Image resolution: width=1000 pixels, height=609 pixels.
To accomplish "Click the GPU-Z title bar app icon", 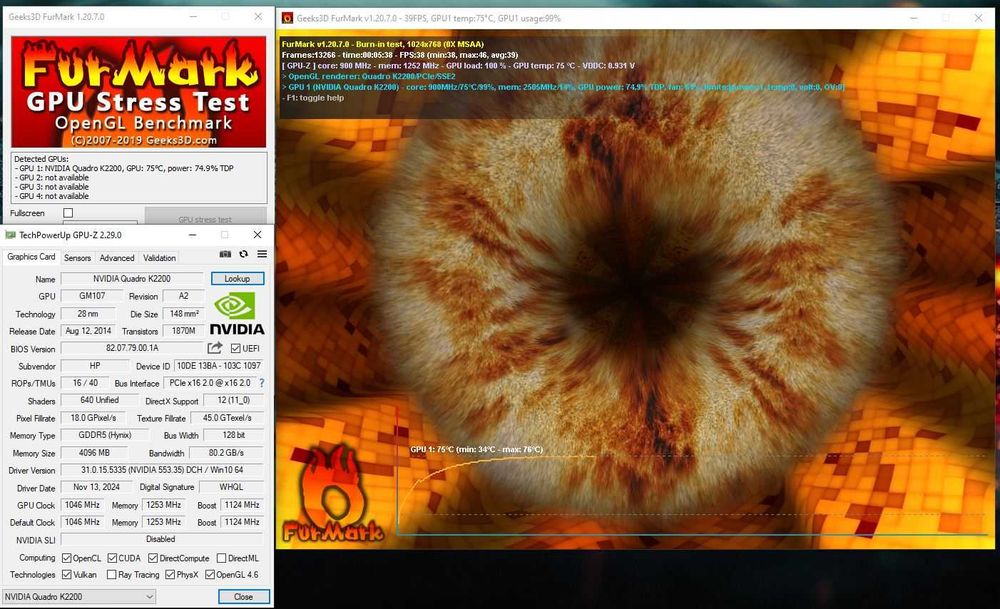I will (10, 235).
